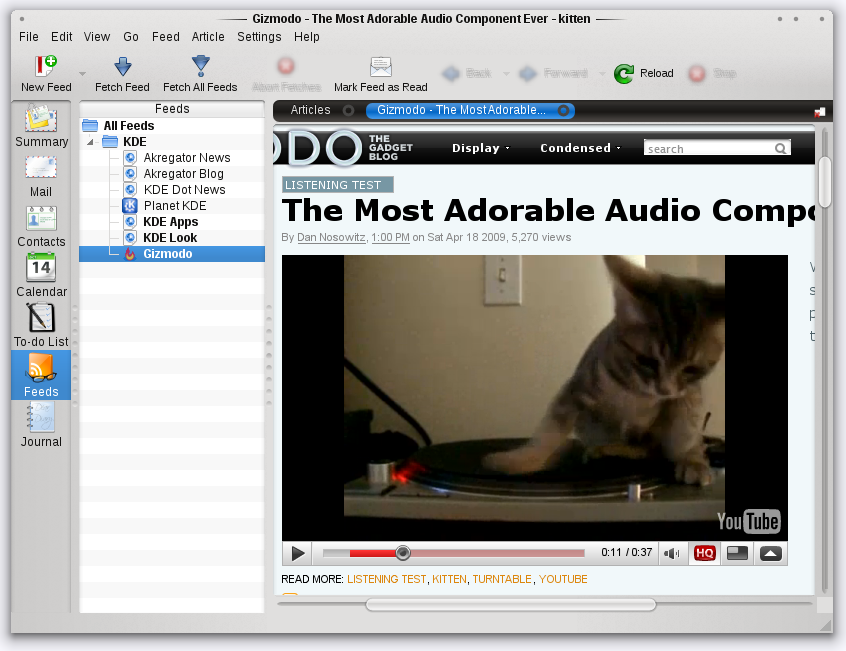Select Planet KDE feed
846x651 pixels.
(x=175, y=205)
